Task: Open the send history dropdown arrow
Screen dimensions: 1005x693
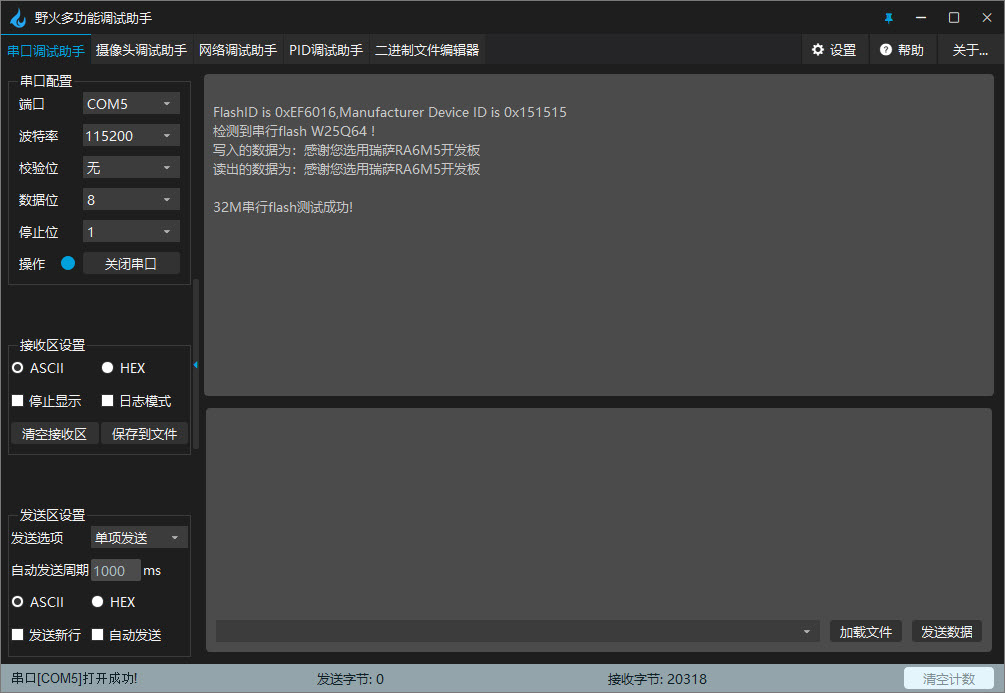Action: click(x=806, y=632)
